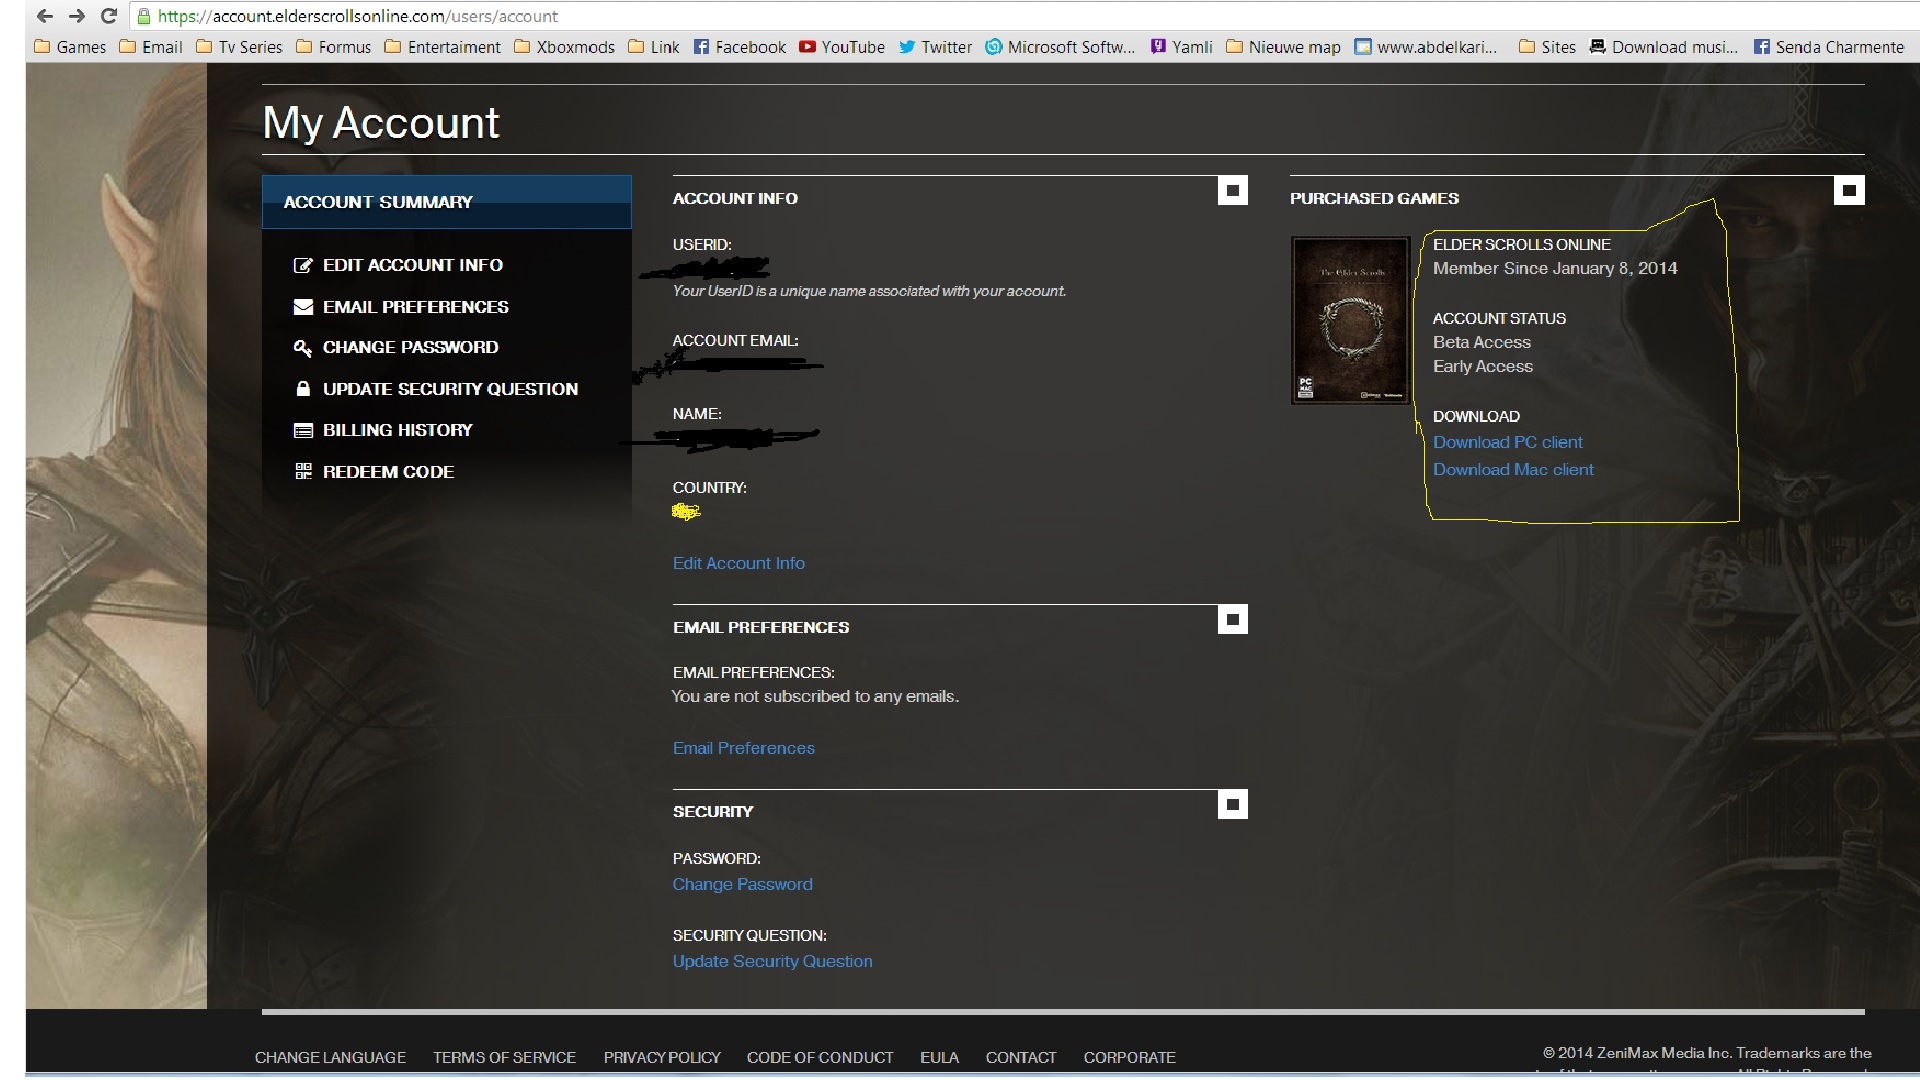Click the Download PC client link
The width and height of the screenshot is (1920, 1080).
click(x=1507, y=442)
